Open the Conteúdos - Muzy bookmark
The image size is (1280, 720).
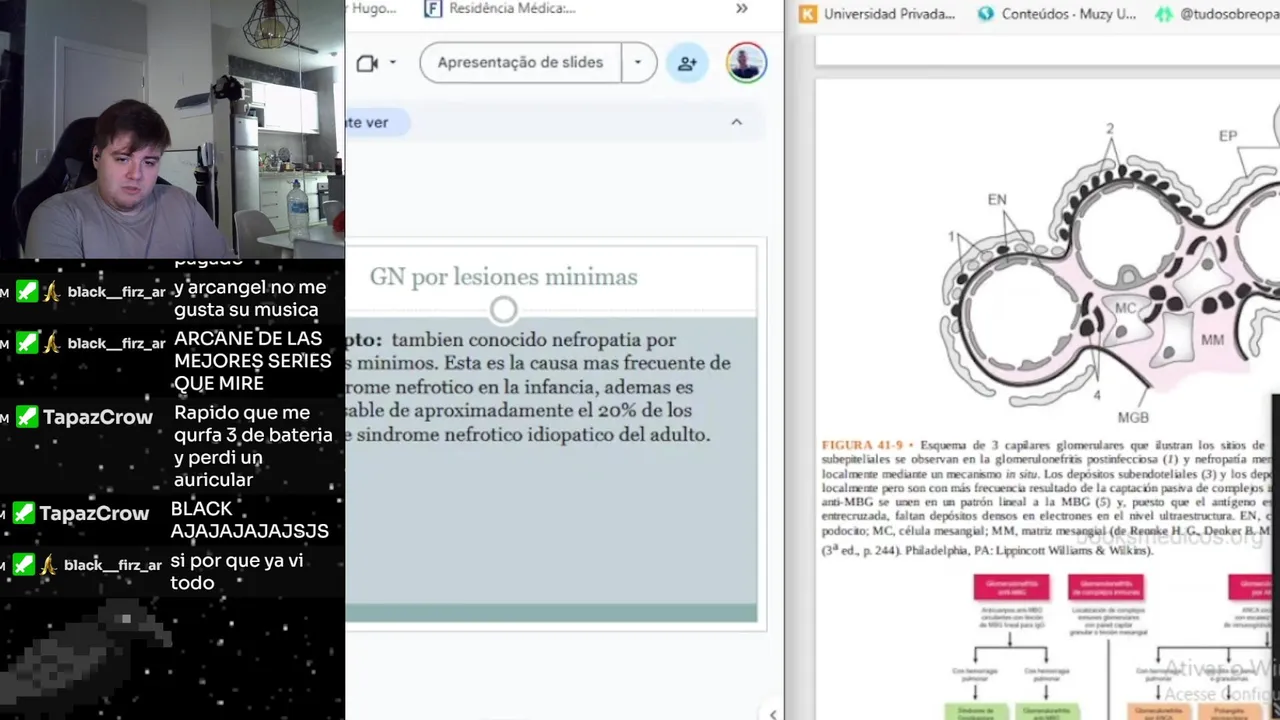[1056, 14]
